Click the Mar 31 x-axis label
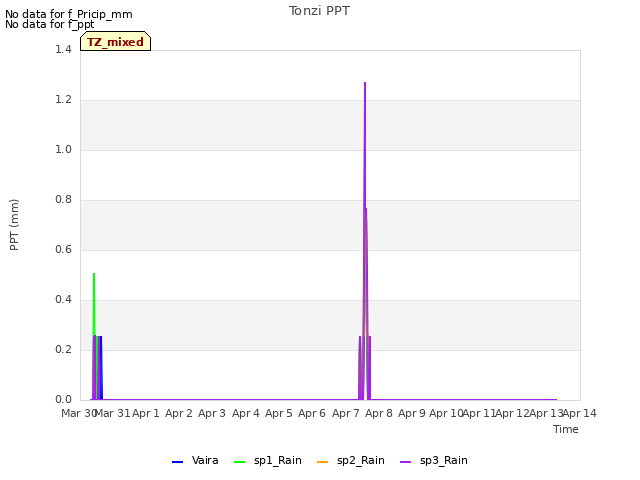640x480 pixels. [x=112, y=413]
